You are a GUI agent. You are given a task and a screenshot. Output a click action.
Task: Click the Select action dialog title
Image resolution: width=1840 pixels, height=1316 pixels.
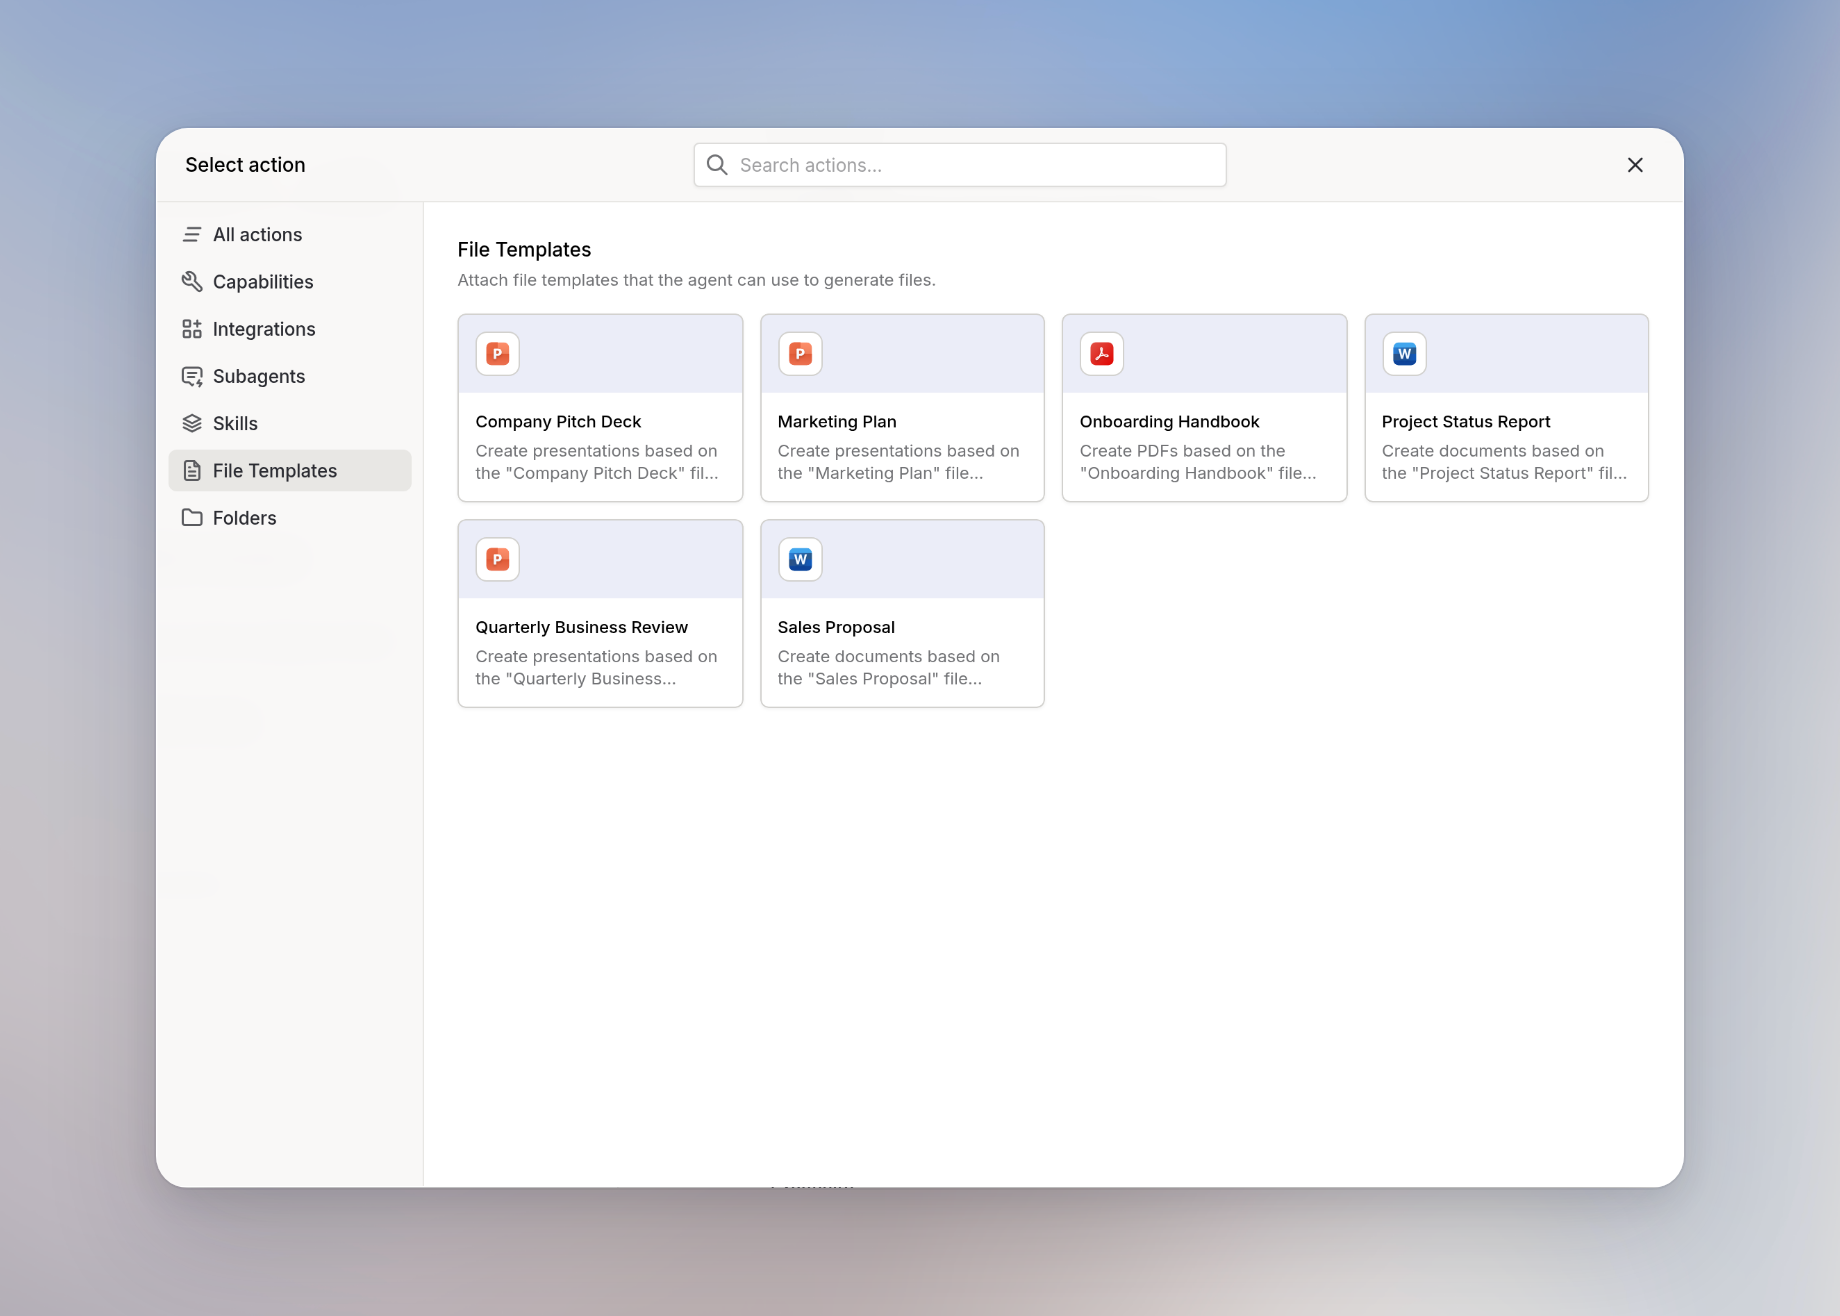click(245, 165)
